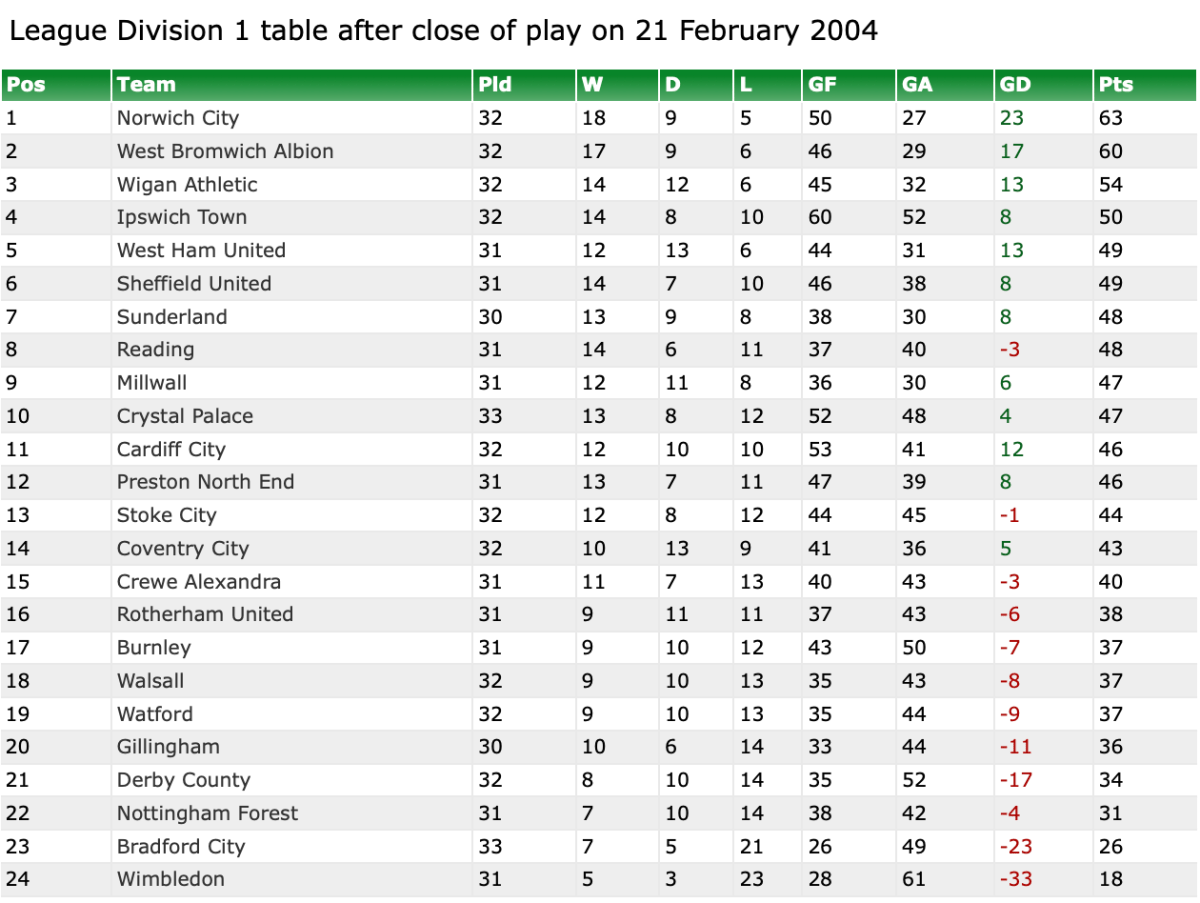Screen dimensions: 1200x903
Task: Select the GF column header
Action: [822, 85]
